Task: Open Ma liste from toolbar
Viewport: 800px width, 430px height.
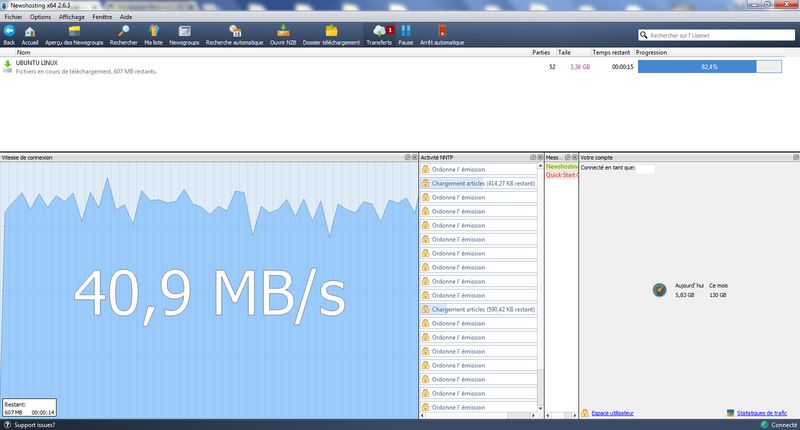Action: click(x=153, y=33)
